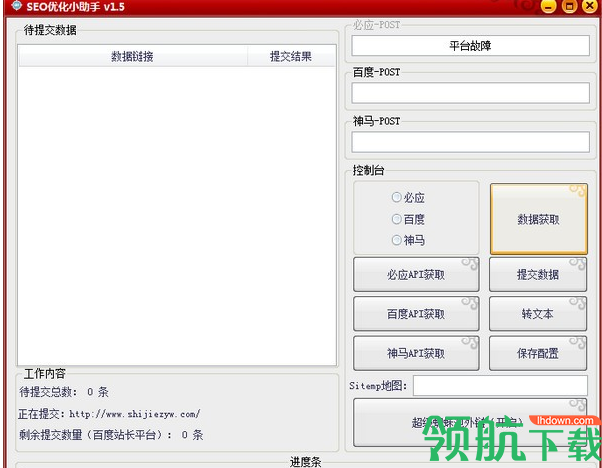Click the 转文本 button
Viewport: 602px width, 468px height.
[538, 314]
